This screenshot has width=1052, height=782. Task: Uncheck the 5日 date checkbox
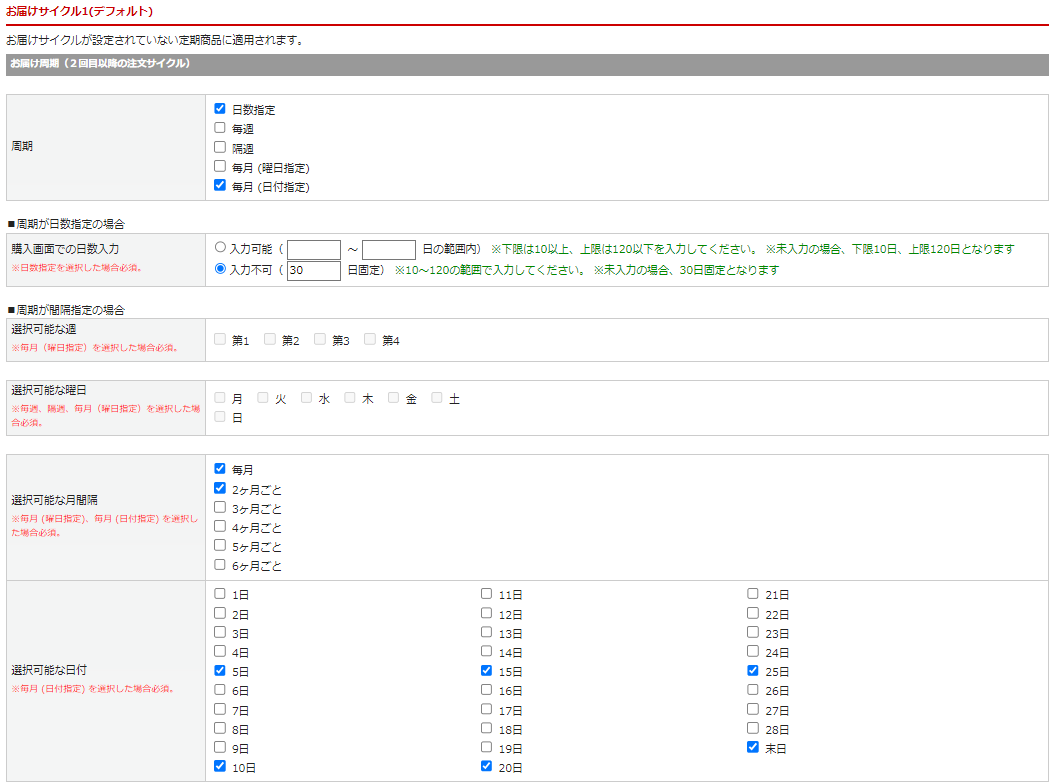[x=220, y=670]
